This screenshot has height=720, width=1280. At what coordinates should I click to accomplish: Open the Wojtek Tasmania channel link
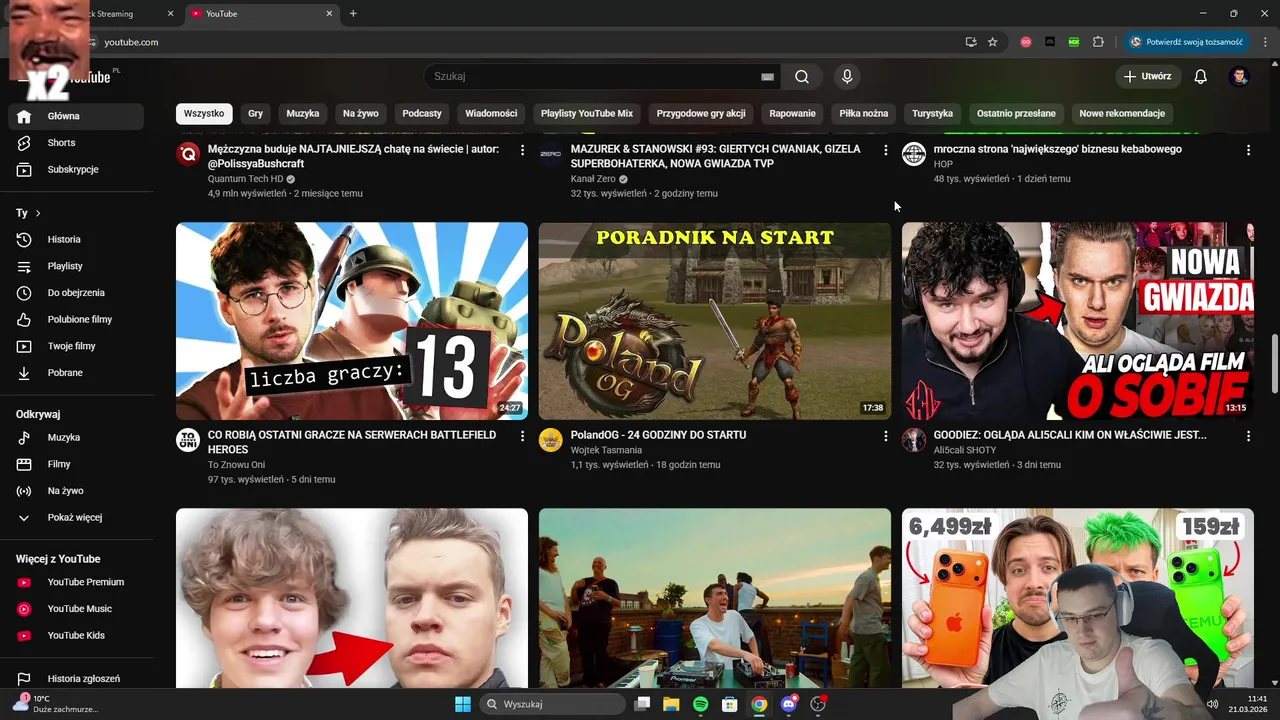[606, 450]
